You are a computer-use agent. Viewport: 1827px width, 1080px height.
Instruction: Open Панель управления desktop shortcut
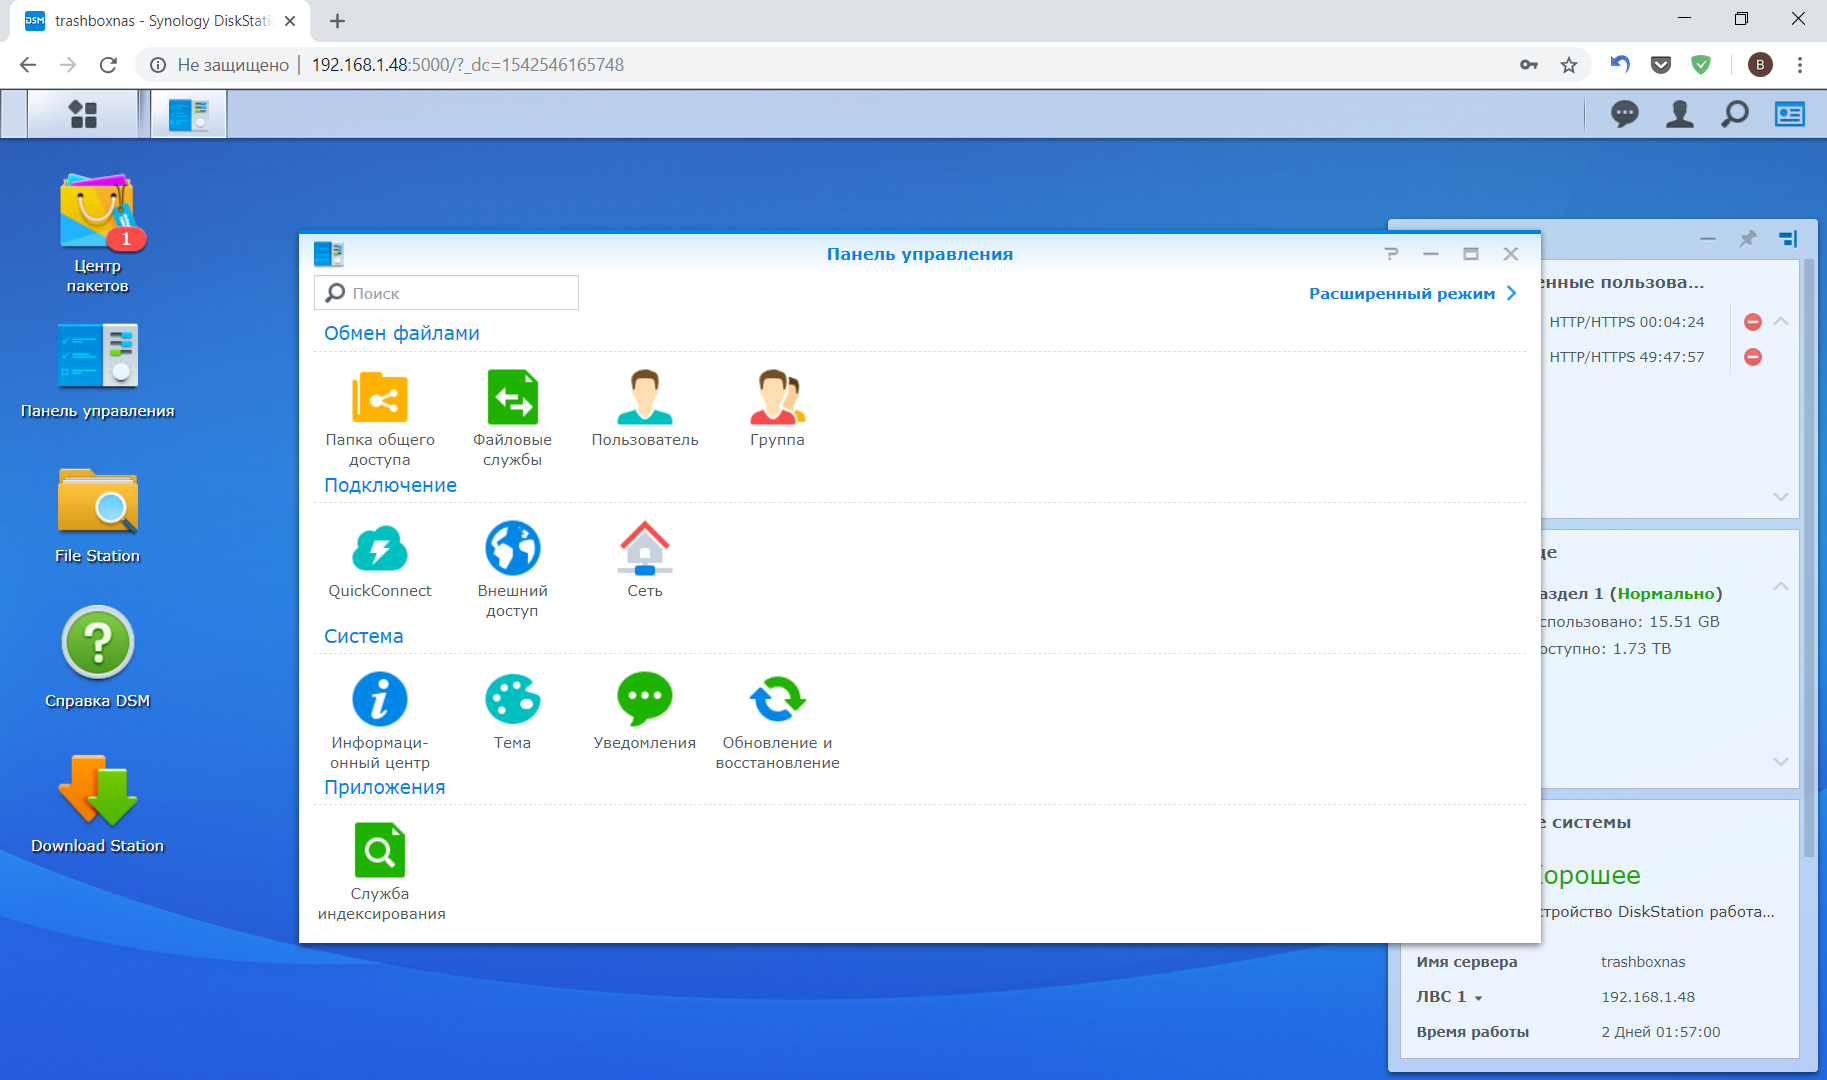pos(98,371)
